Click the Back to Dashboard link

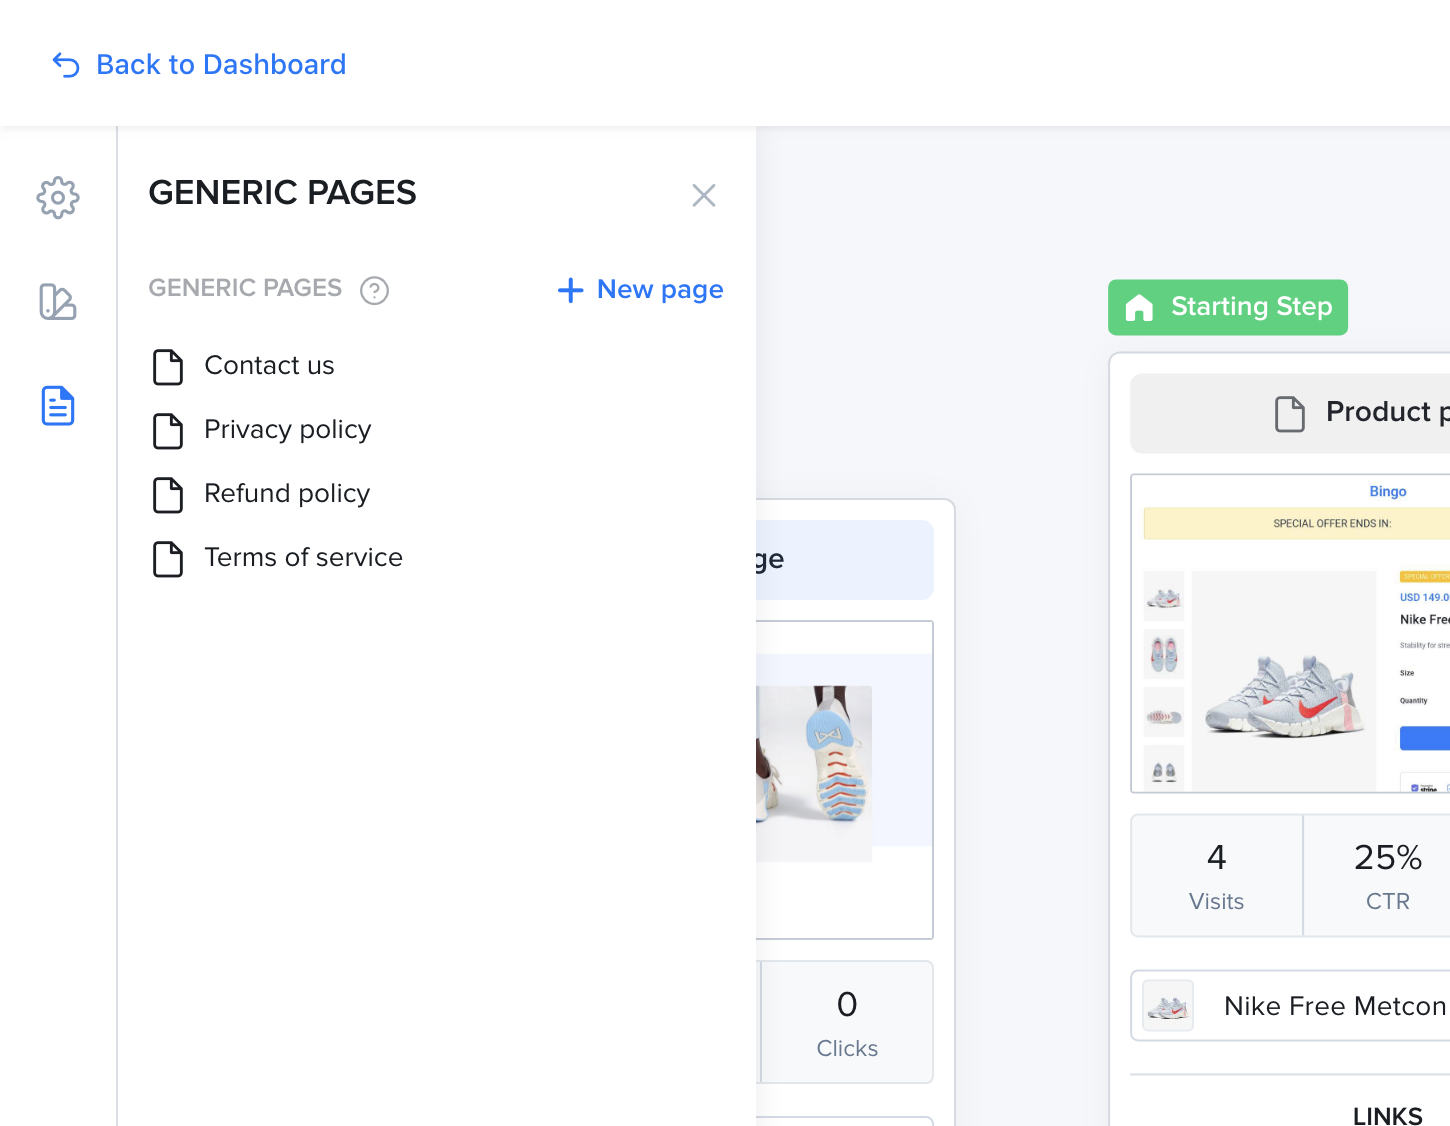click(x=199, y=65)
